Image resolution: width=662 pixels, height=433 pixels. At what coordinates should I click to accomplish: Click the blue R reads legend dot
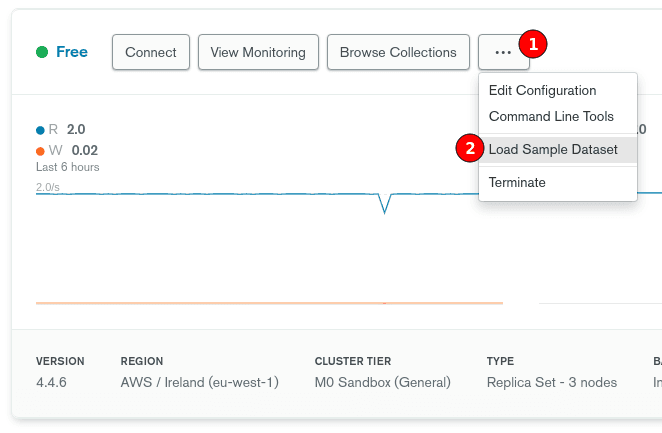[x=40, y=130]
